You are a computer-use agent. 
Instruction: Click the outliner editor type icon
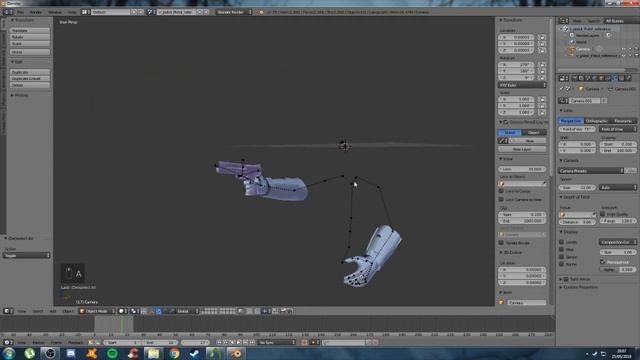point(564,20)
